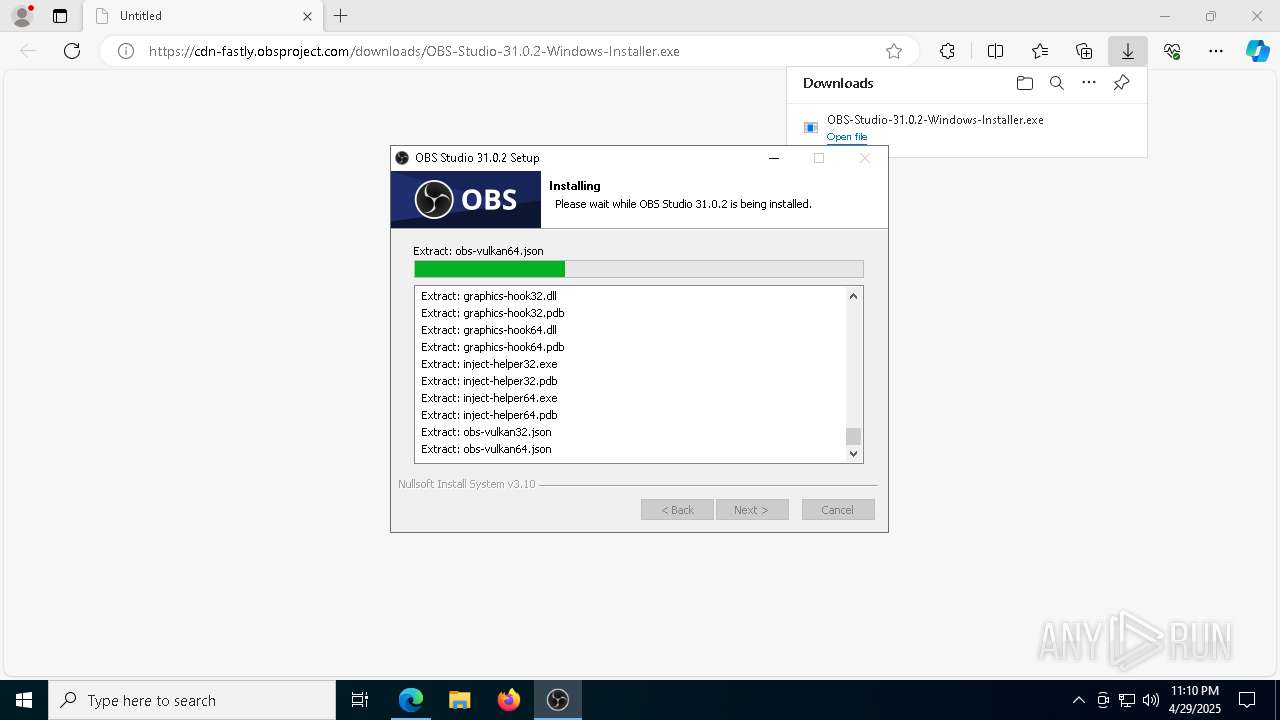This screenshot has height=720, width=1280.
Task: Pin the Downloads panel
Action: (x=1121, y=83)
